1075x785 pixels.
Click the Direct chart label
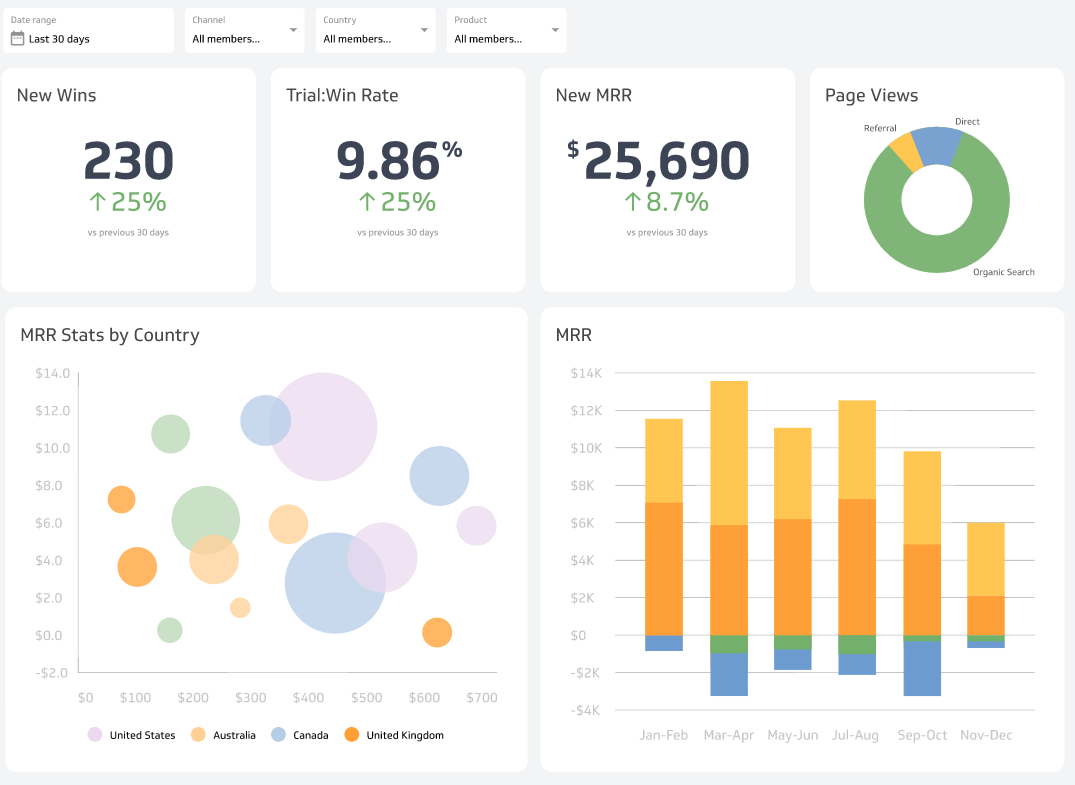pos(967,121)
